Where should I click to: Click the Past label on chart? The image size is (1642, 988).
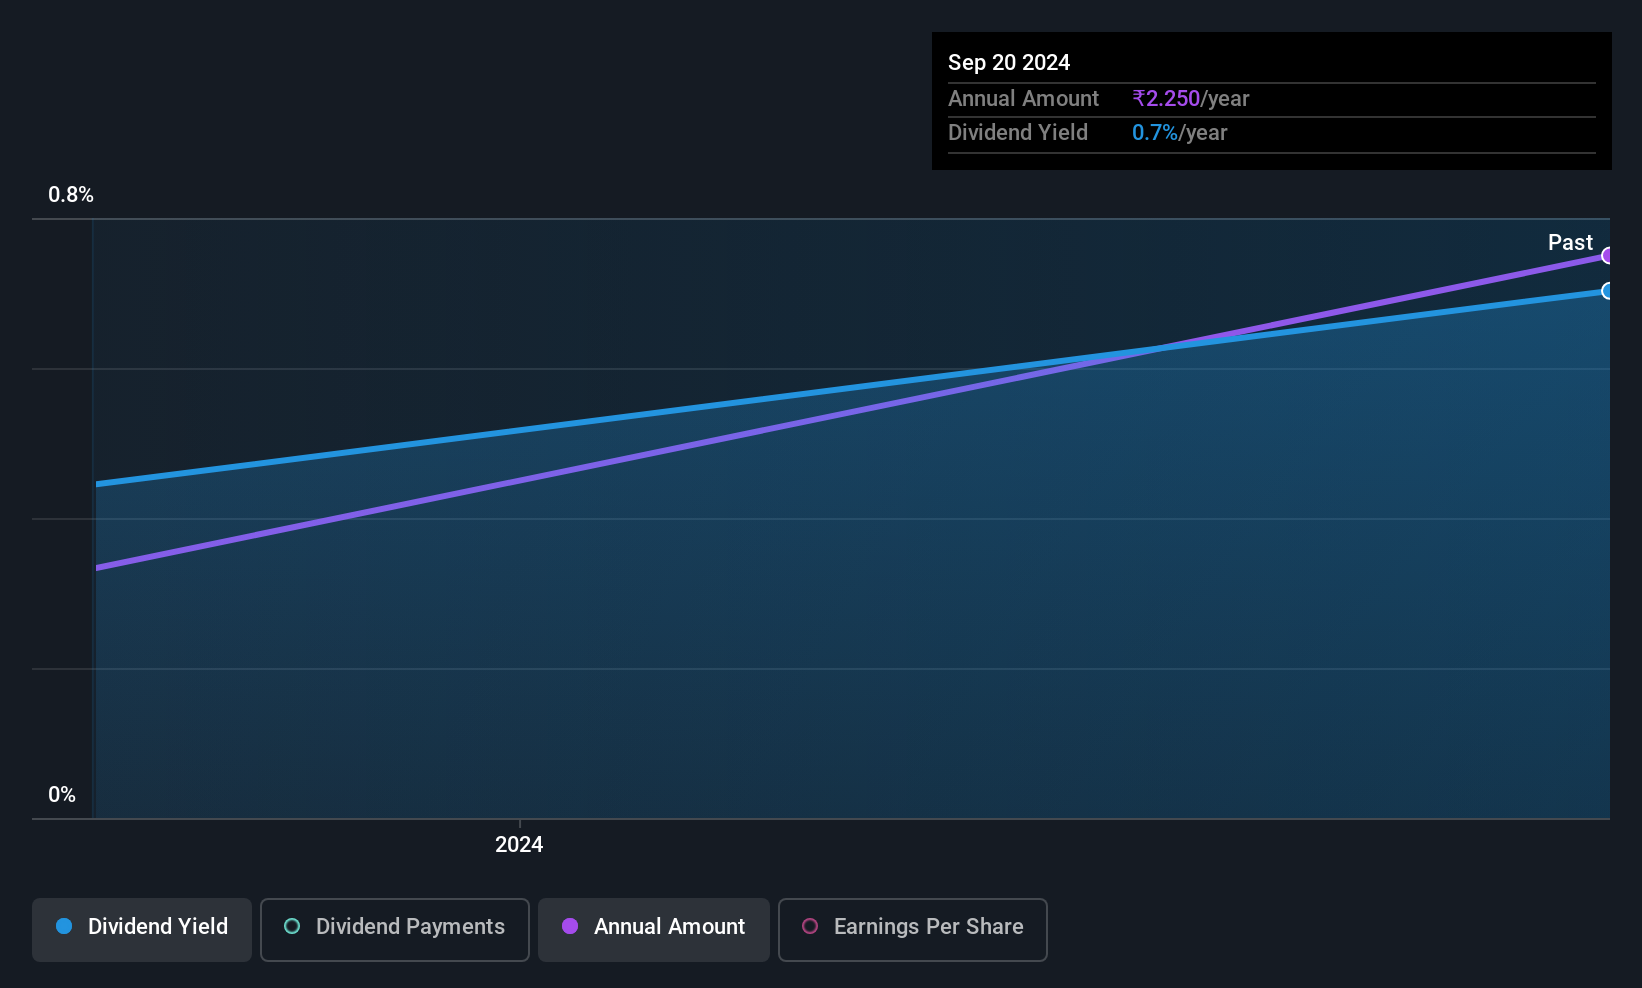[x=1570, y=243]
